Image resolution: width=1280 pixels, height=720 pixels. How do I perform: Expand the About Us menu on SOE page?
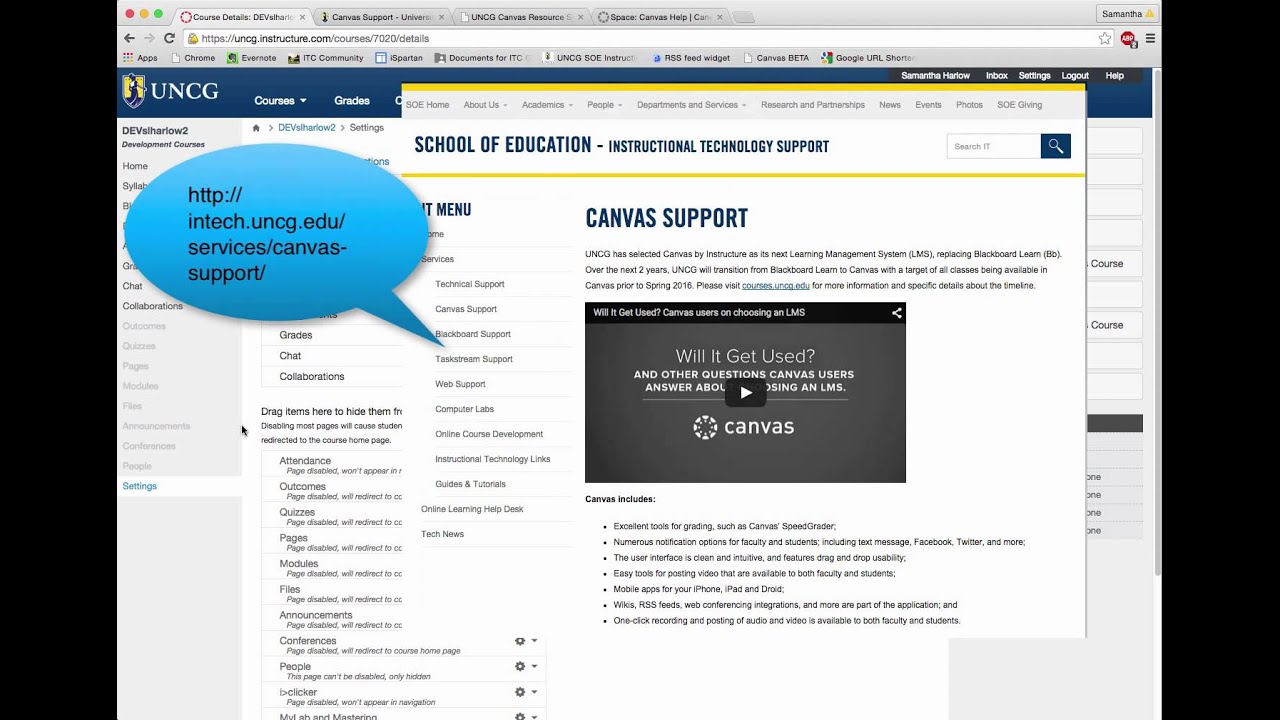pyautogui.click(x=485, y=105)
